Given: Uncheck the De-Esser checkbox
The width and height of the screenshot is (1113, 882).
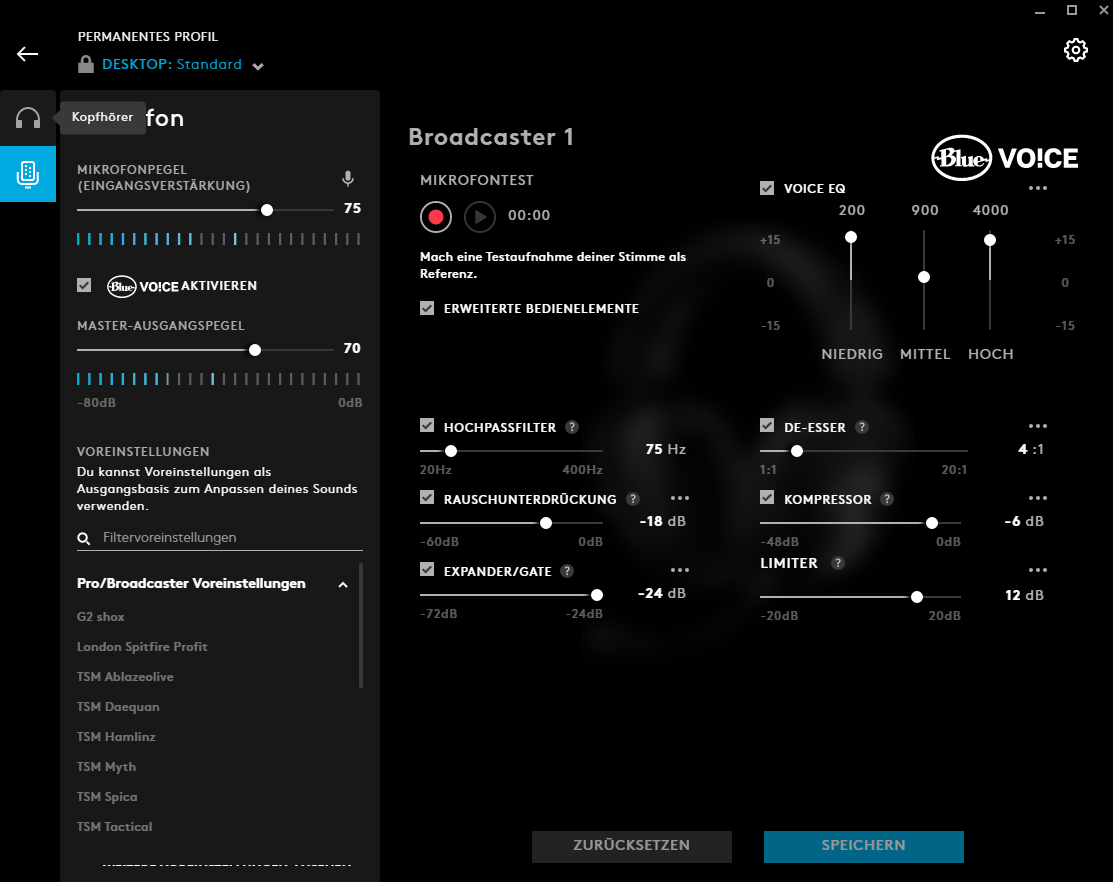Looking at the screenshot, I should [x=767, y=425].
